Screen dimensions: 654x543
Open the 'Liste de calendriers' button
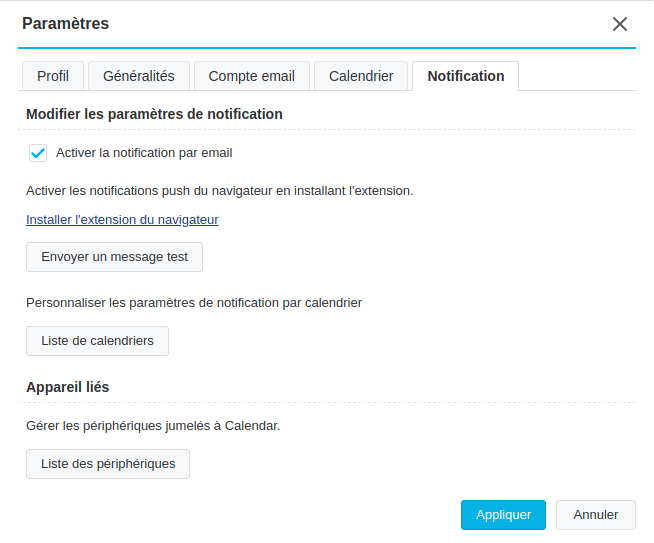[97, 341]
